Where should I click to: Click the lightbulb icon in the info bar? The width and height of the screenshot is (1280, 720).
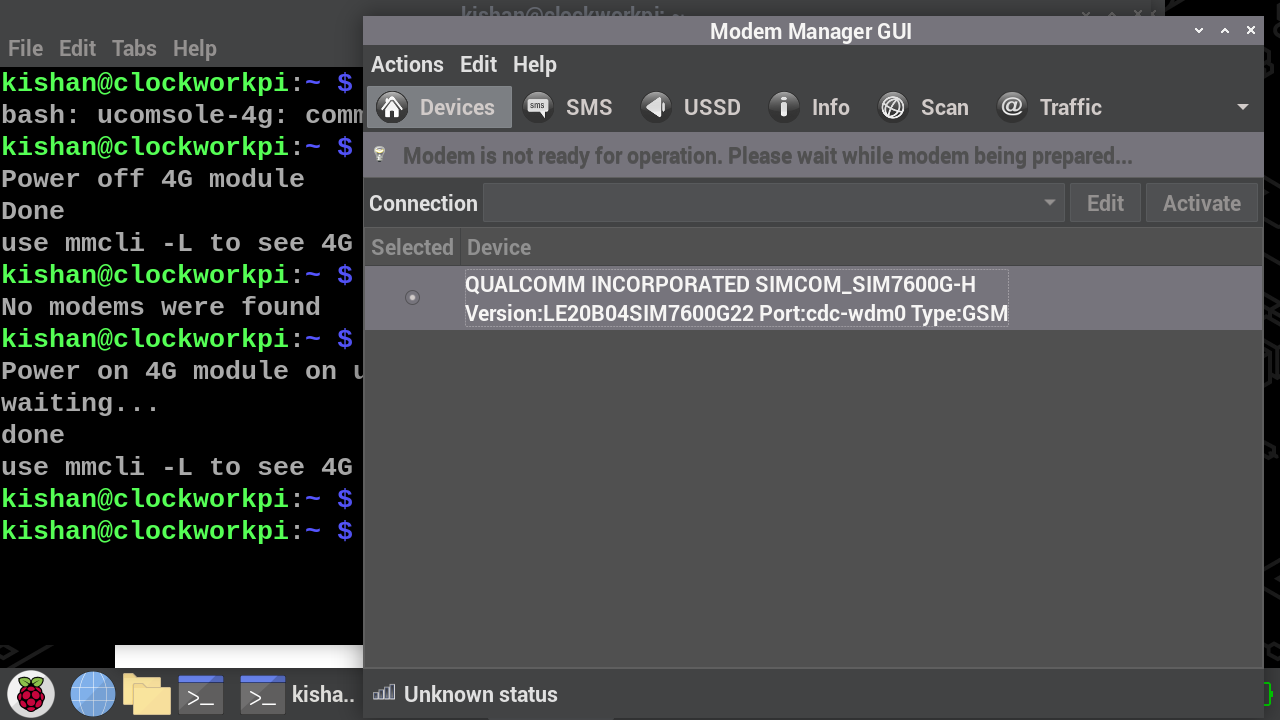click(x=380, y=155)
